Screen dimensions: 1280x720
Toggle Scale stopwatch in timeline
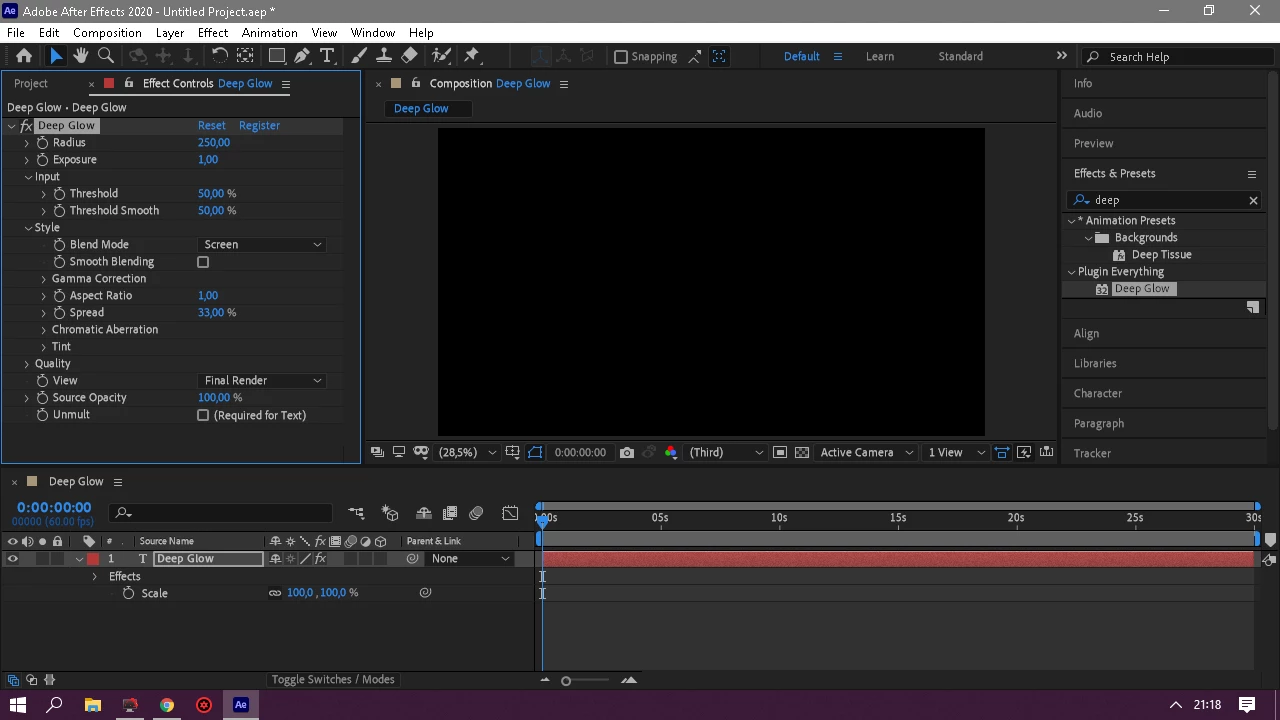(x=128, y=593)
